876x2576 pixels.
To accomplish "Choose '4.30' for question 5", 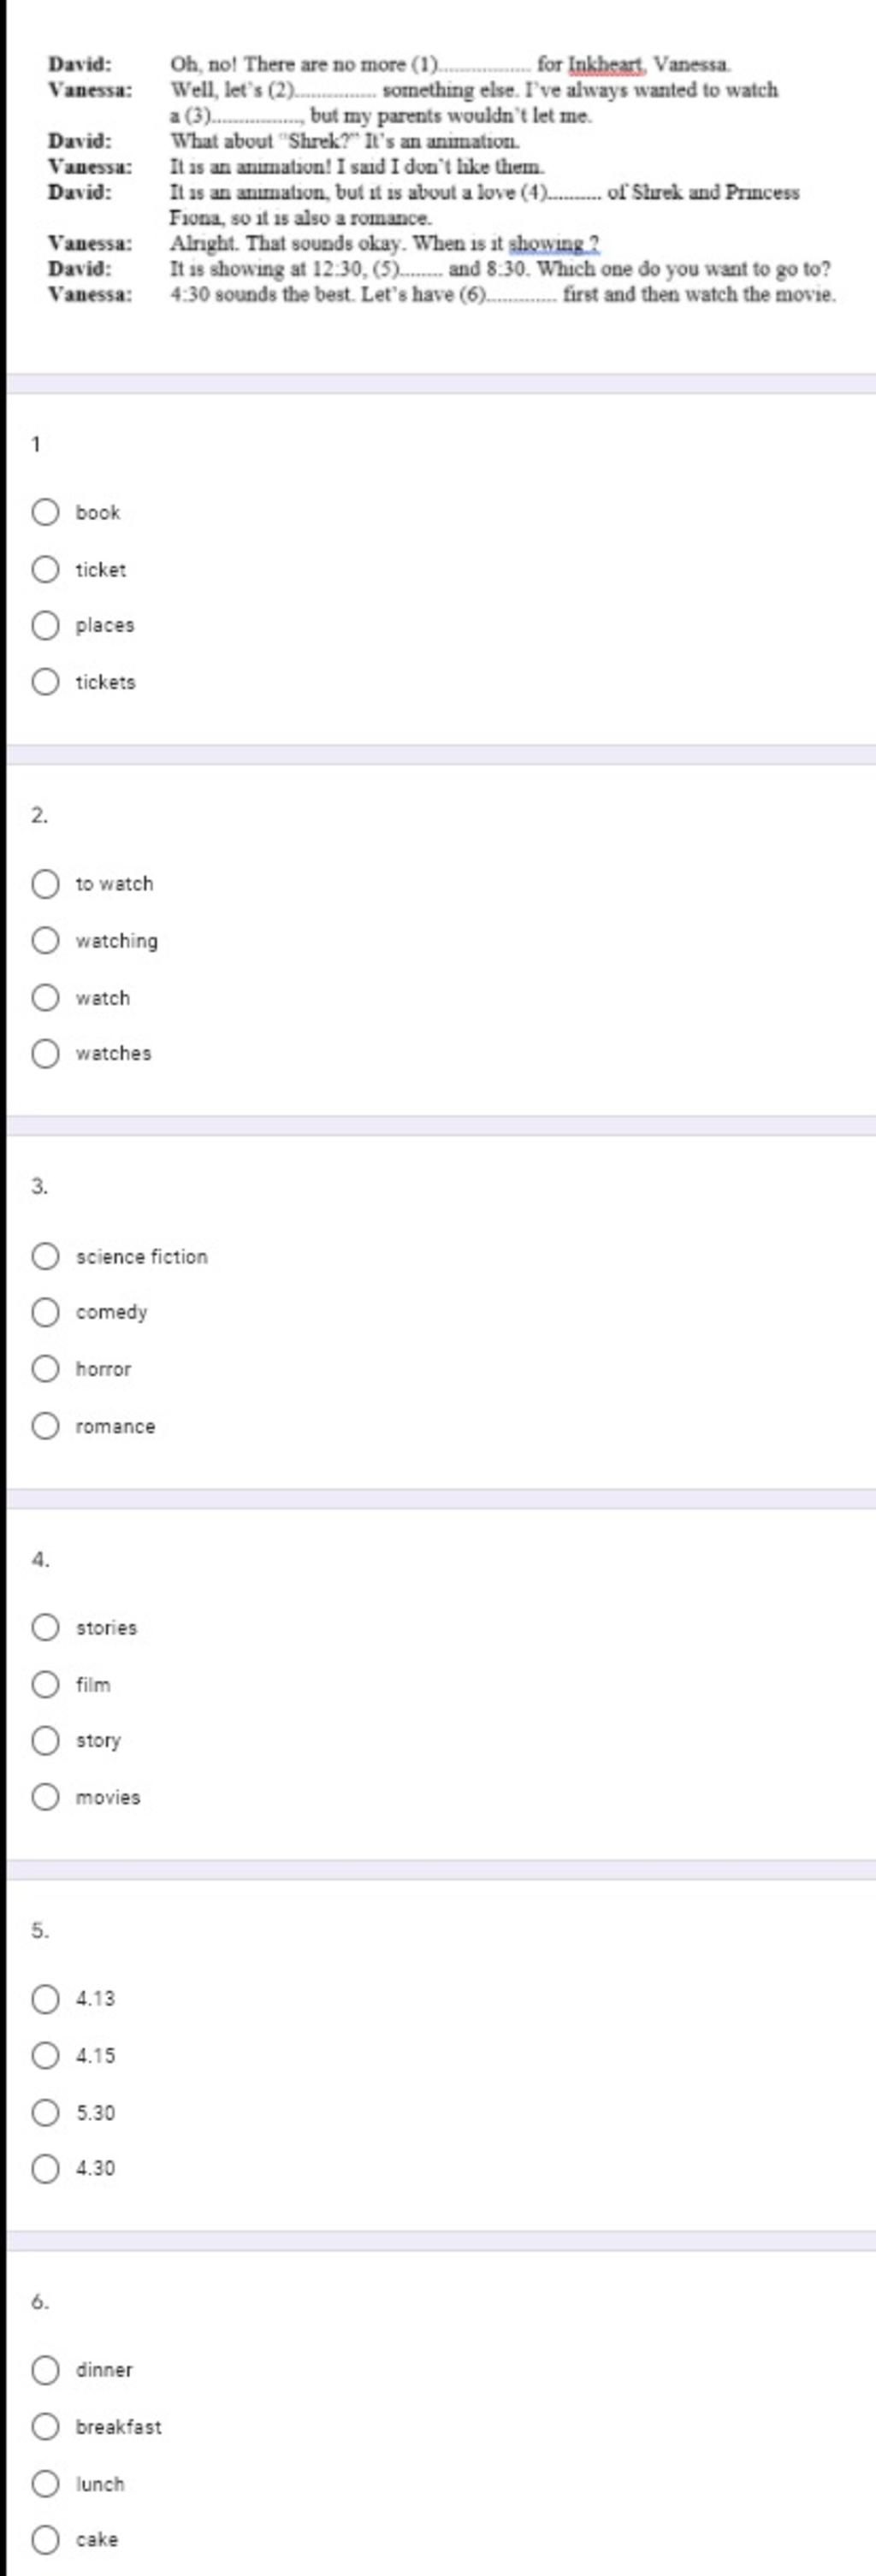I will click(45, 2169).
